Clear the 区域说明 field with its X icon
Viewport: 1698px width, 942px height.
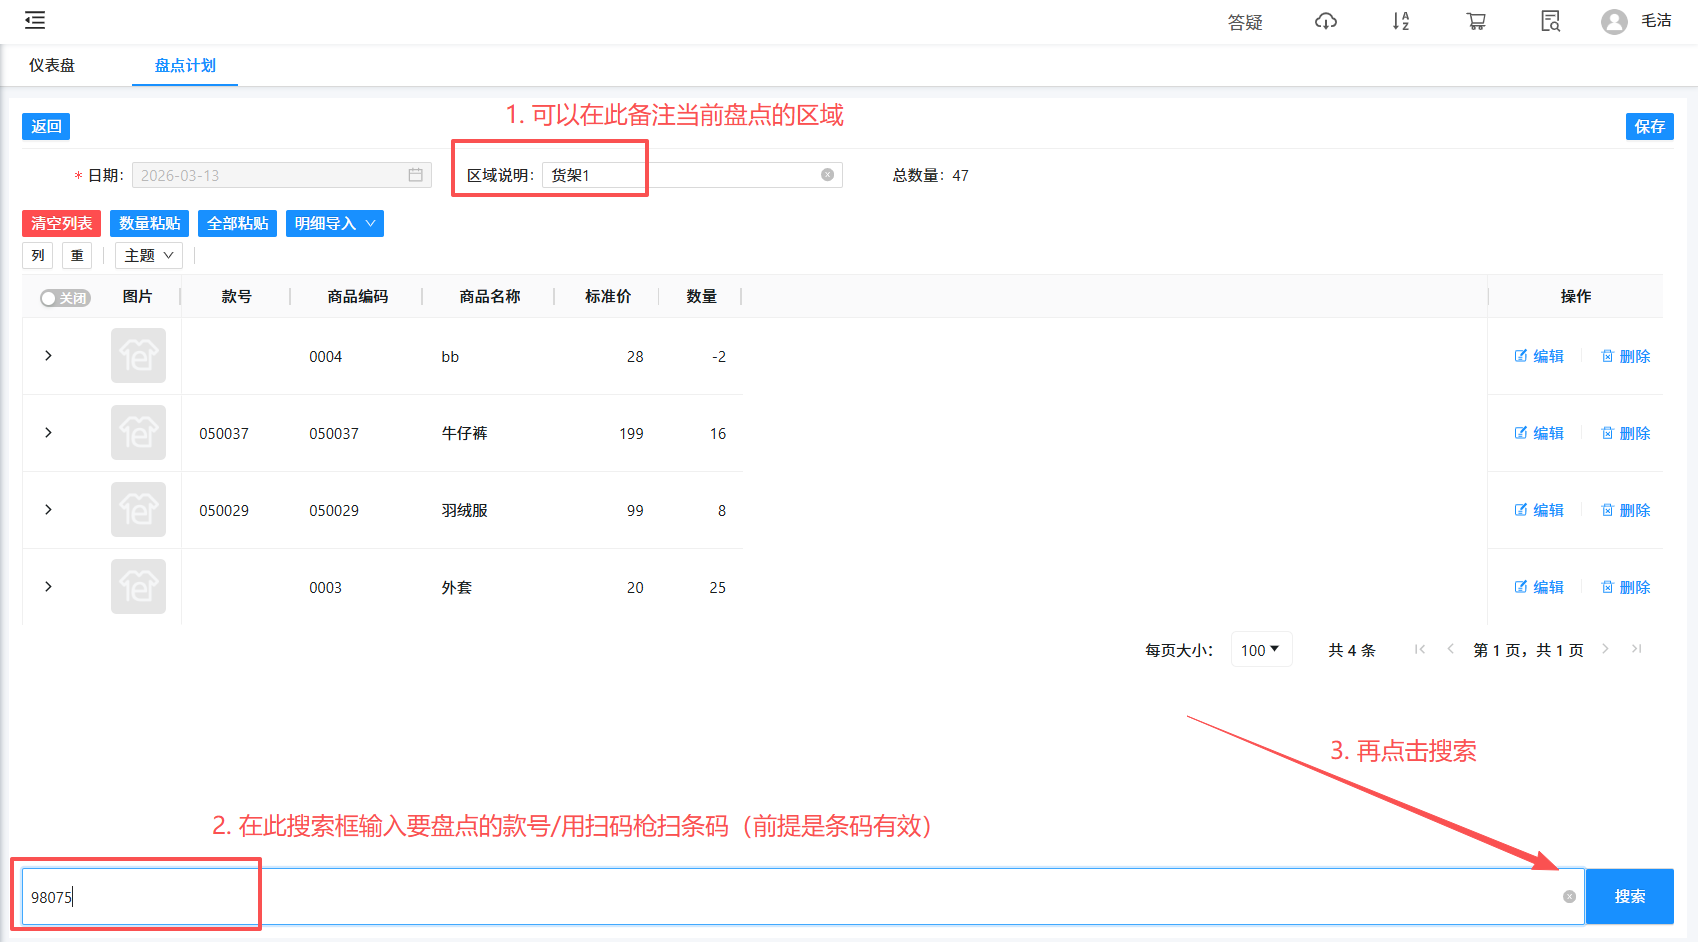pos(827,175)
